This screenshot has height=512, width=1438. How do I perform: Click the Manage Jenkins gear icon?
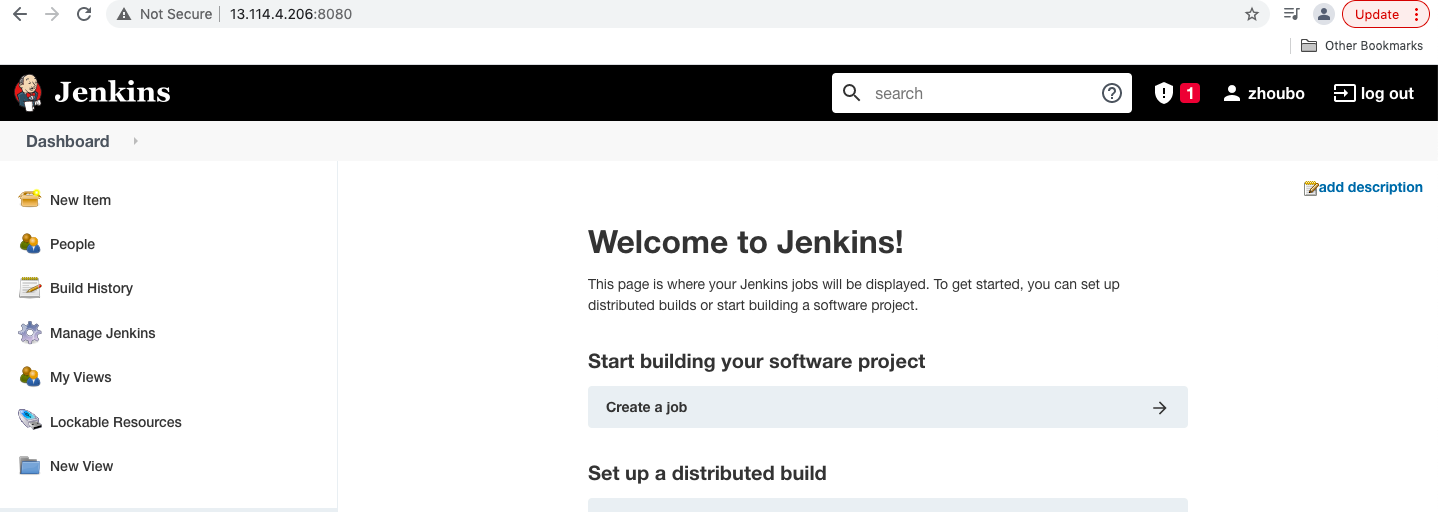coord(30,332)
